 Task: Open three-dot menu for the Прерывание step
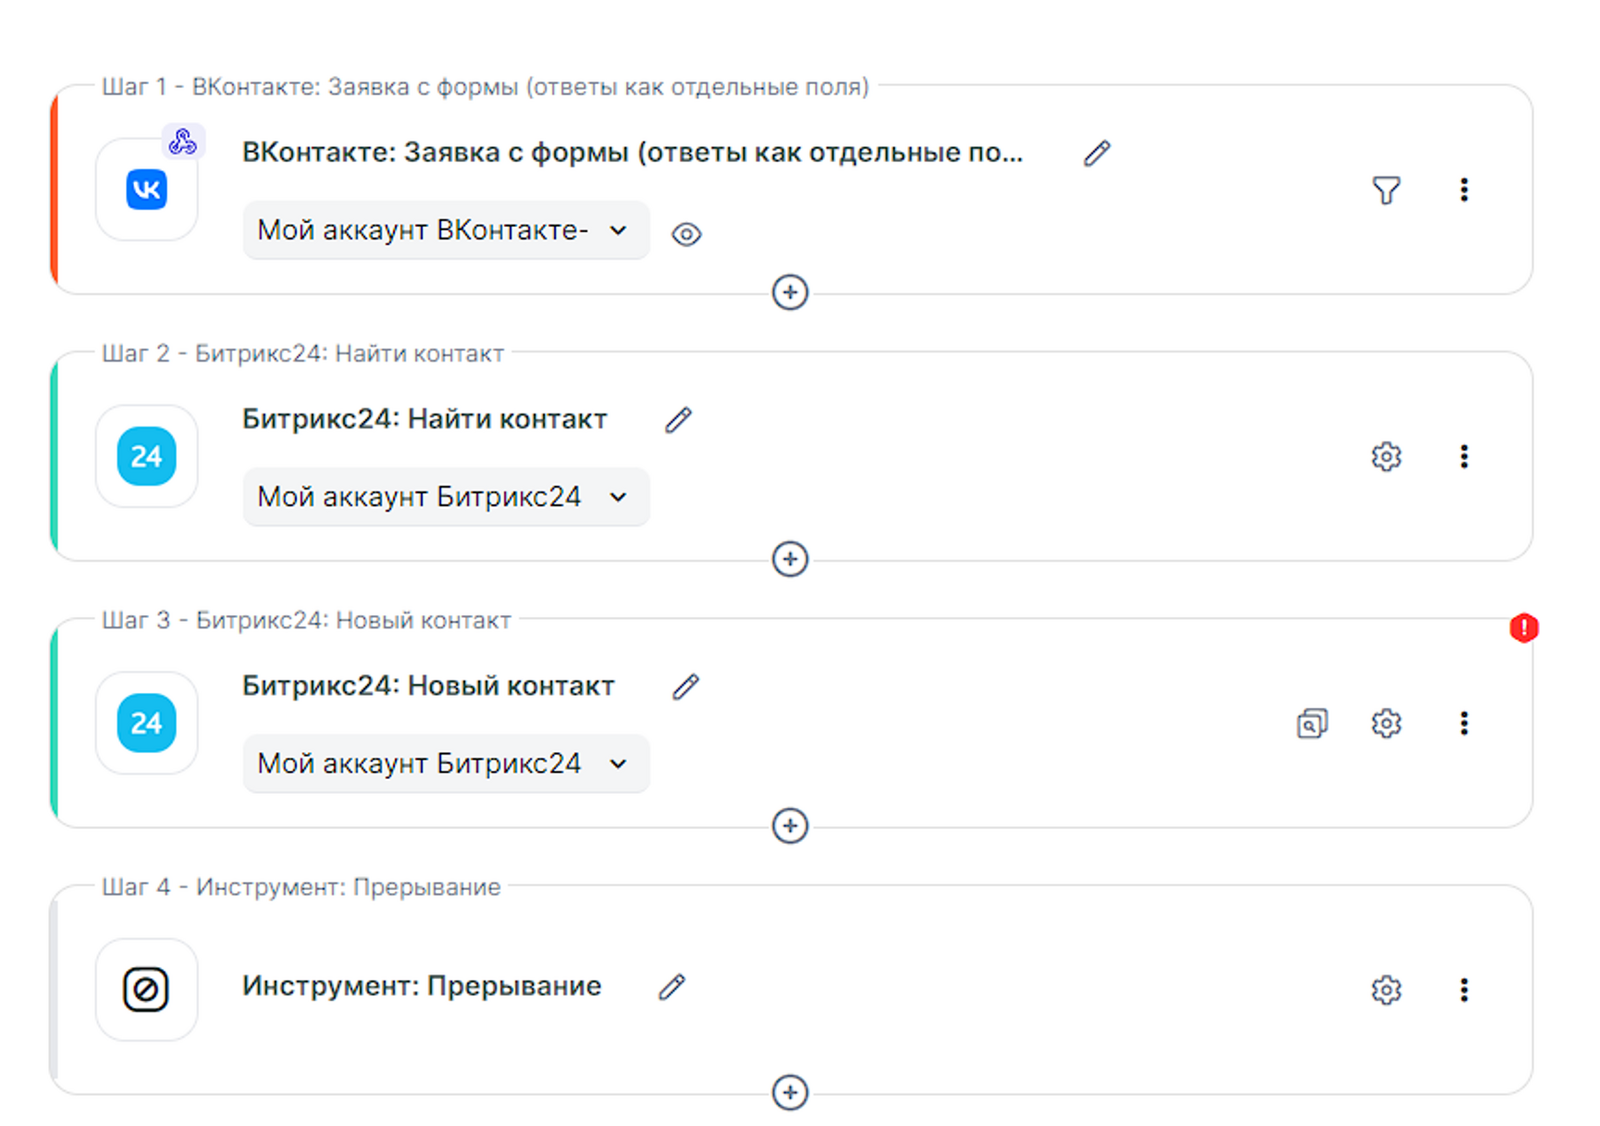(x=1464, y=990)
